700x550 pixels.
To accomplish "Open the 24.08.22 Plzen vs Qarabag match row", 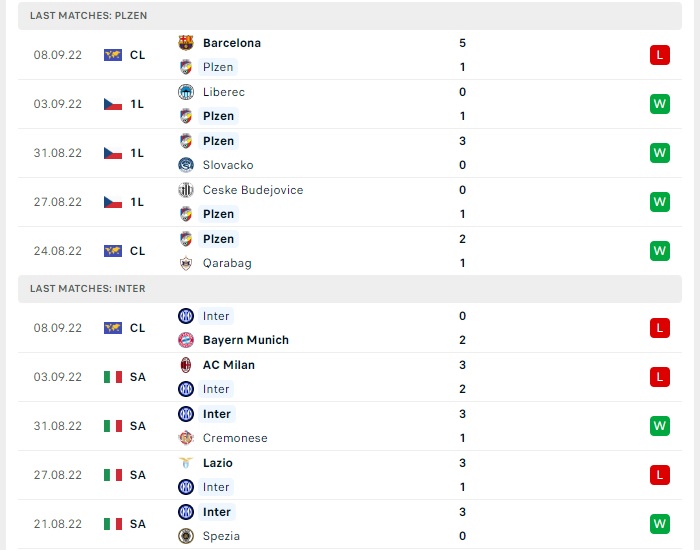I will point(350,251).
